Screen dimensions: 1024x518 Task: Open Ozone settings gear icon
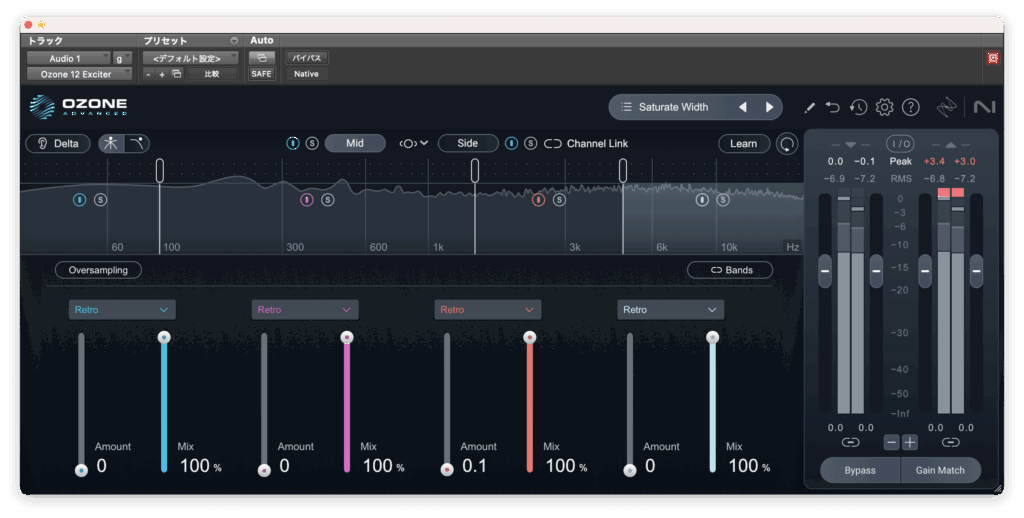pyautogui.click(x=884, y=107)
